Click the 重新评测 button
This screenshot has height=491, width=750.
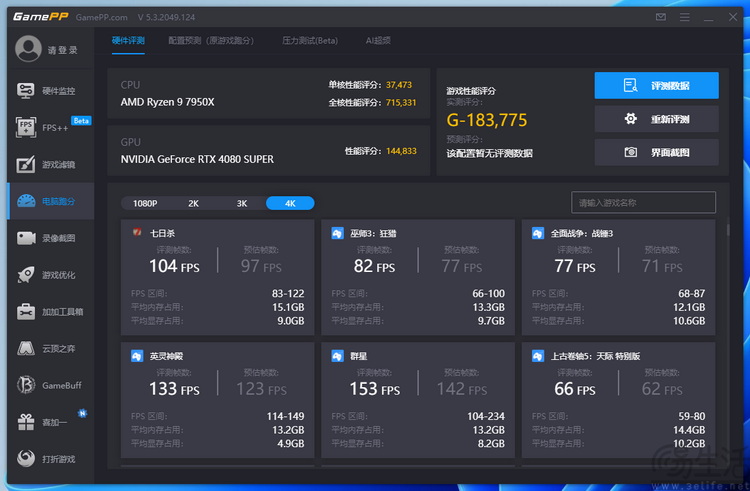pos(656,119)
